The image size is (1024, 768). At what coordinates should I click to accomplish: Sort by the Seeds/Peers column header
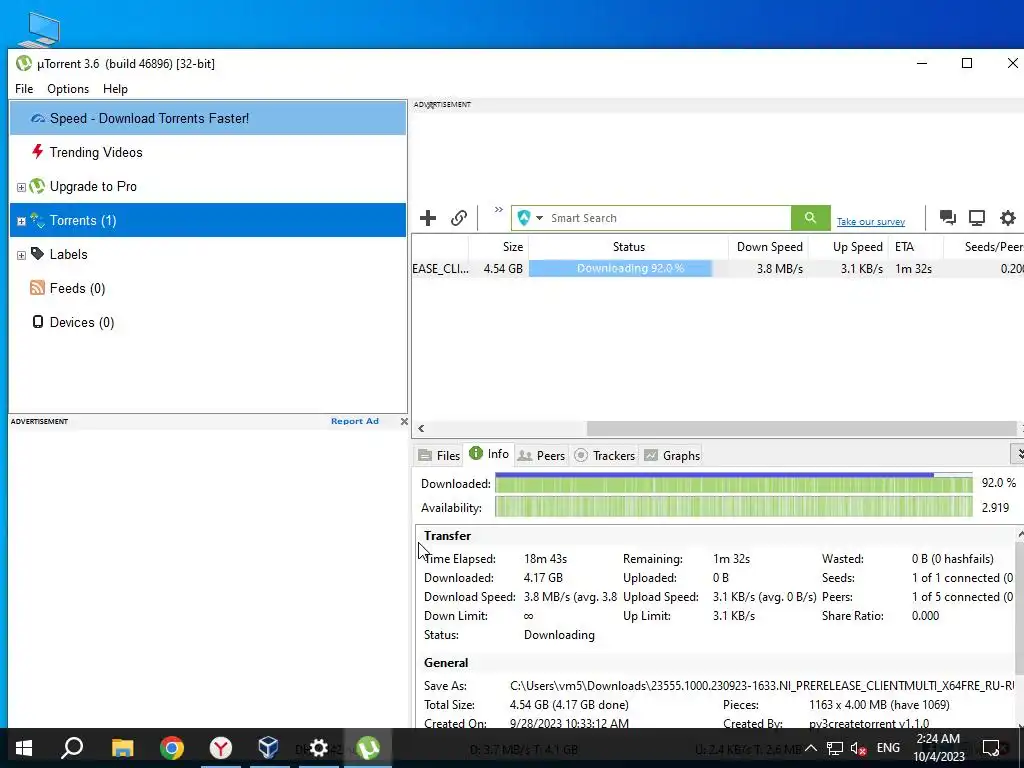tap(984, 247)
